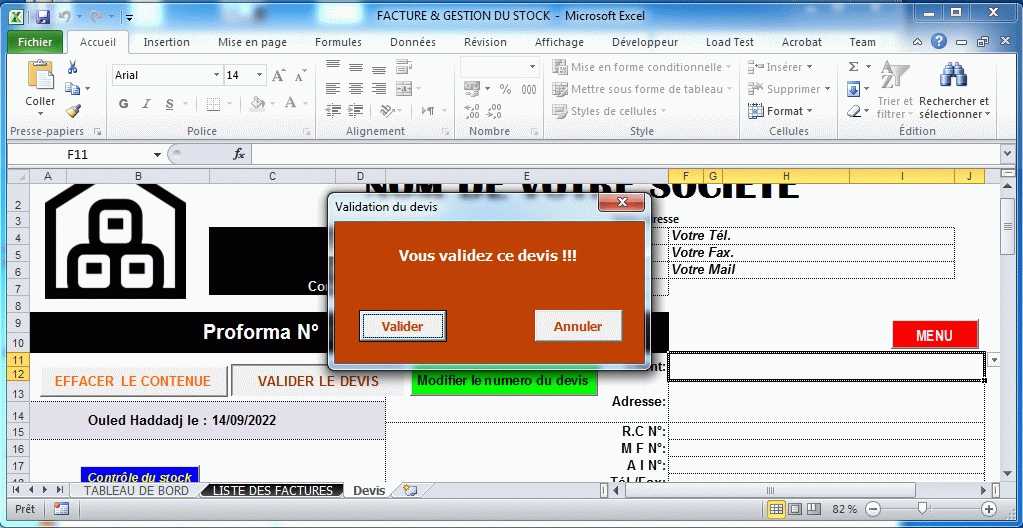This screenshot has height=528, width=1023.
Task: Click the zoom slider handle
Action: 922,508
